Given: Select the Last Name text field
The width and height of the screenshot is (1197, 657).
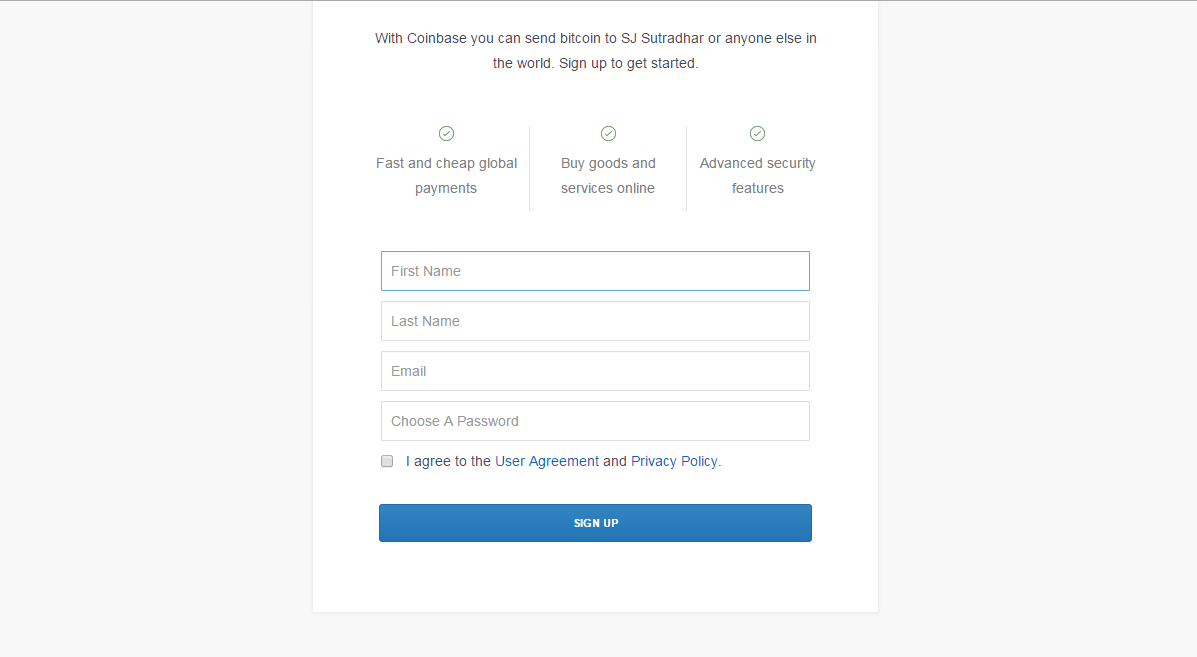Looking at the screenshot, I should (595, 321).
